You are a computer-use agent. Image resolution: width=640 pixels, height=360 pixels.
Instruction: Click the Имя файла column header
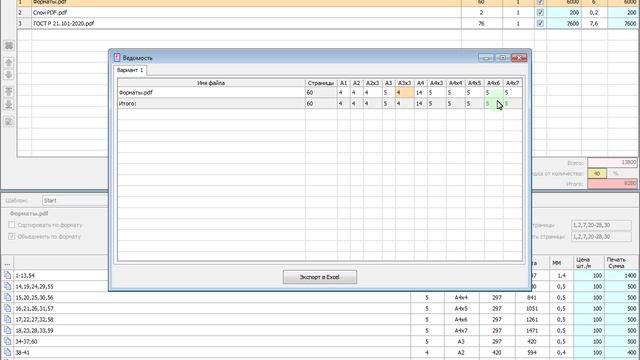click(x=211, y=83)
